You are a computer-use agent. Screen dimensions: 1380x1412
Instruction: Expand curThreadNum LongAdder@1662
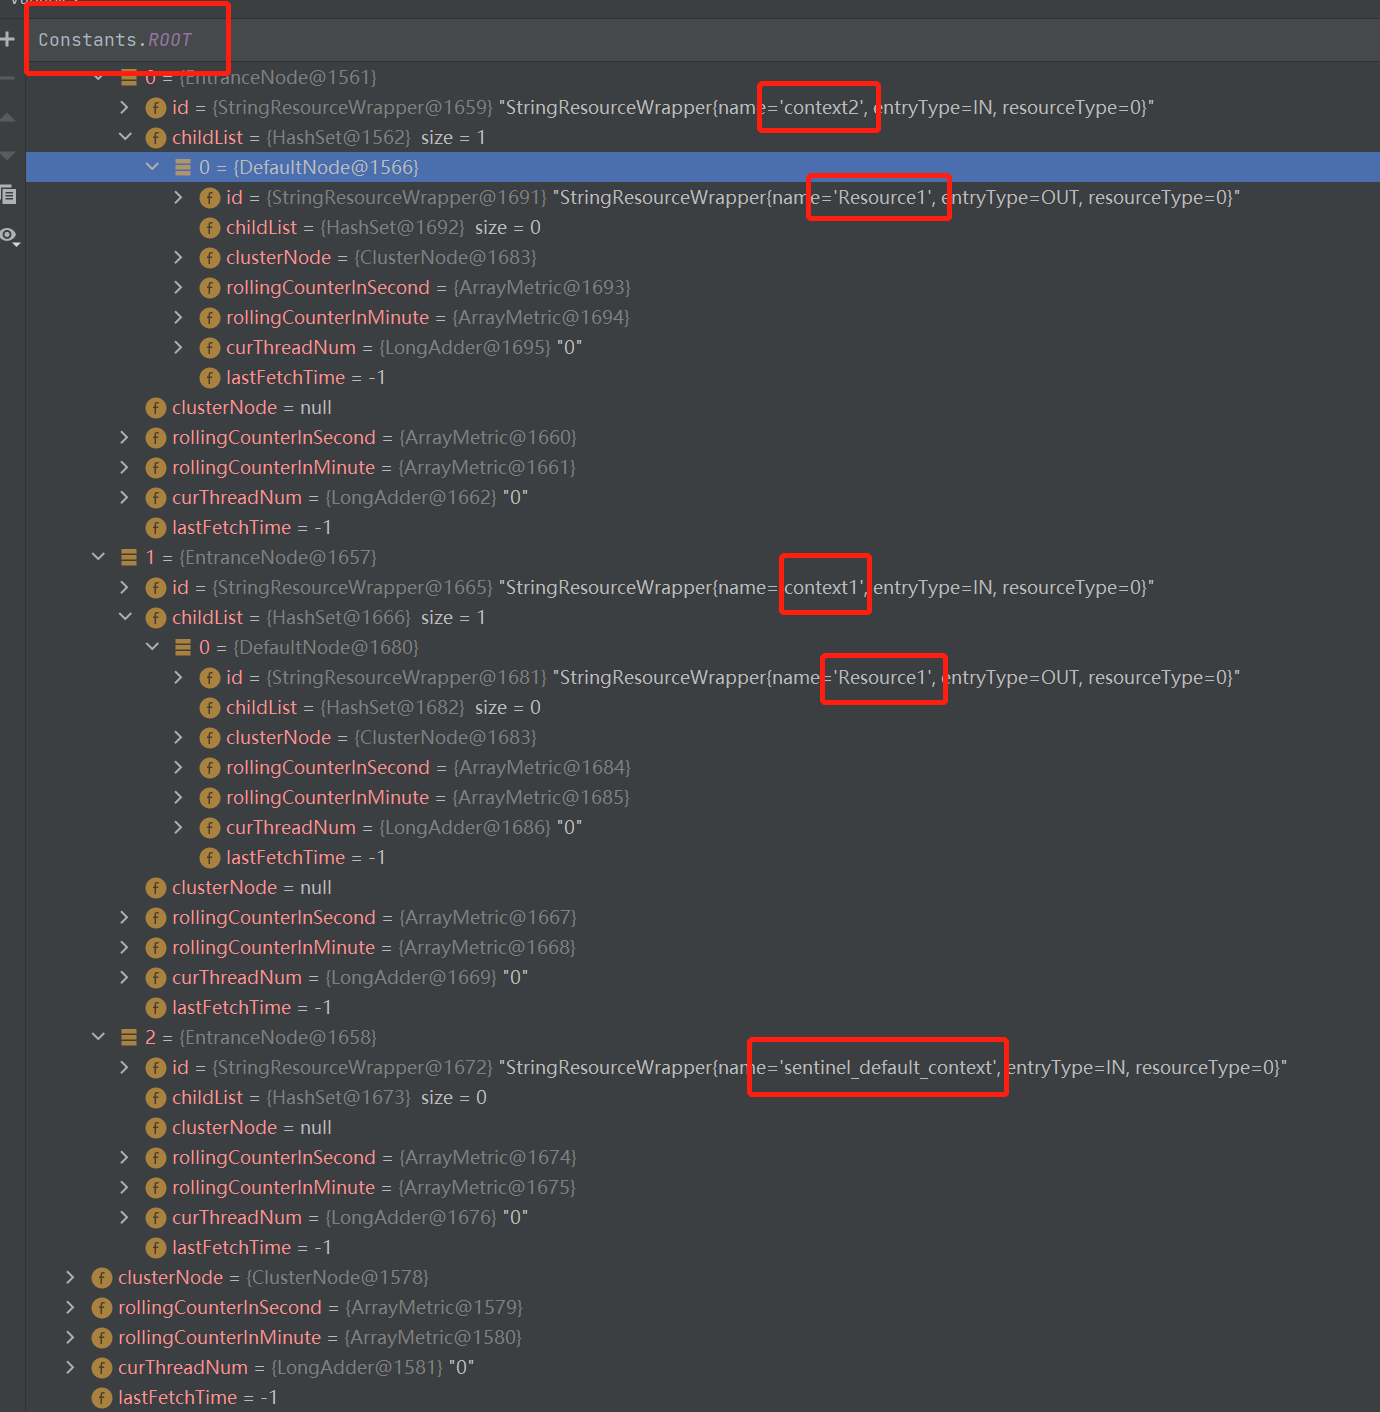coord(124,497)
